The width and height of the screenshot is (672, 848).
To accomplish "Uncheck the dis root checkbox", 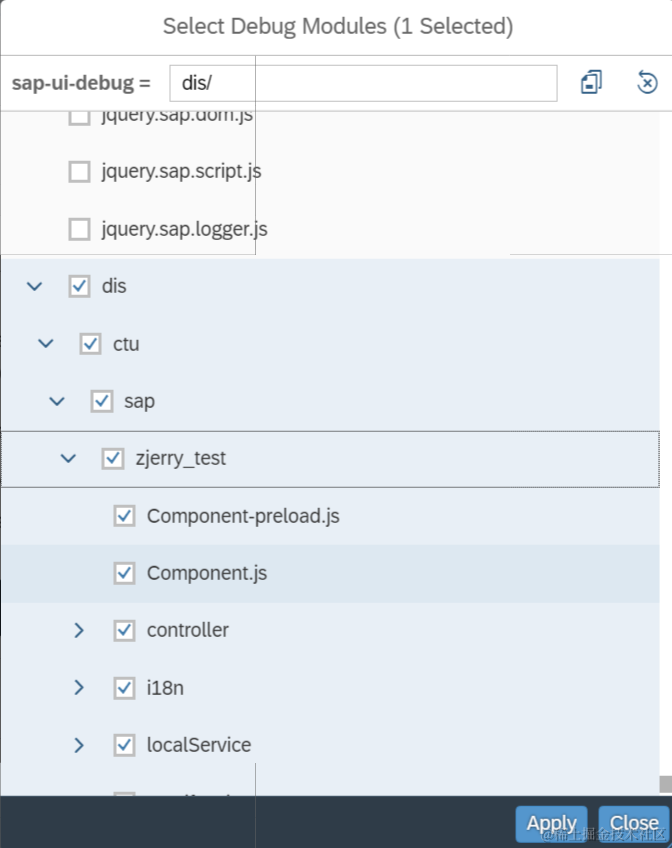I will (x=79, y=286).
